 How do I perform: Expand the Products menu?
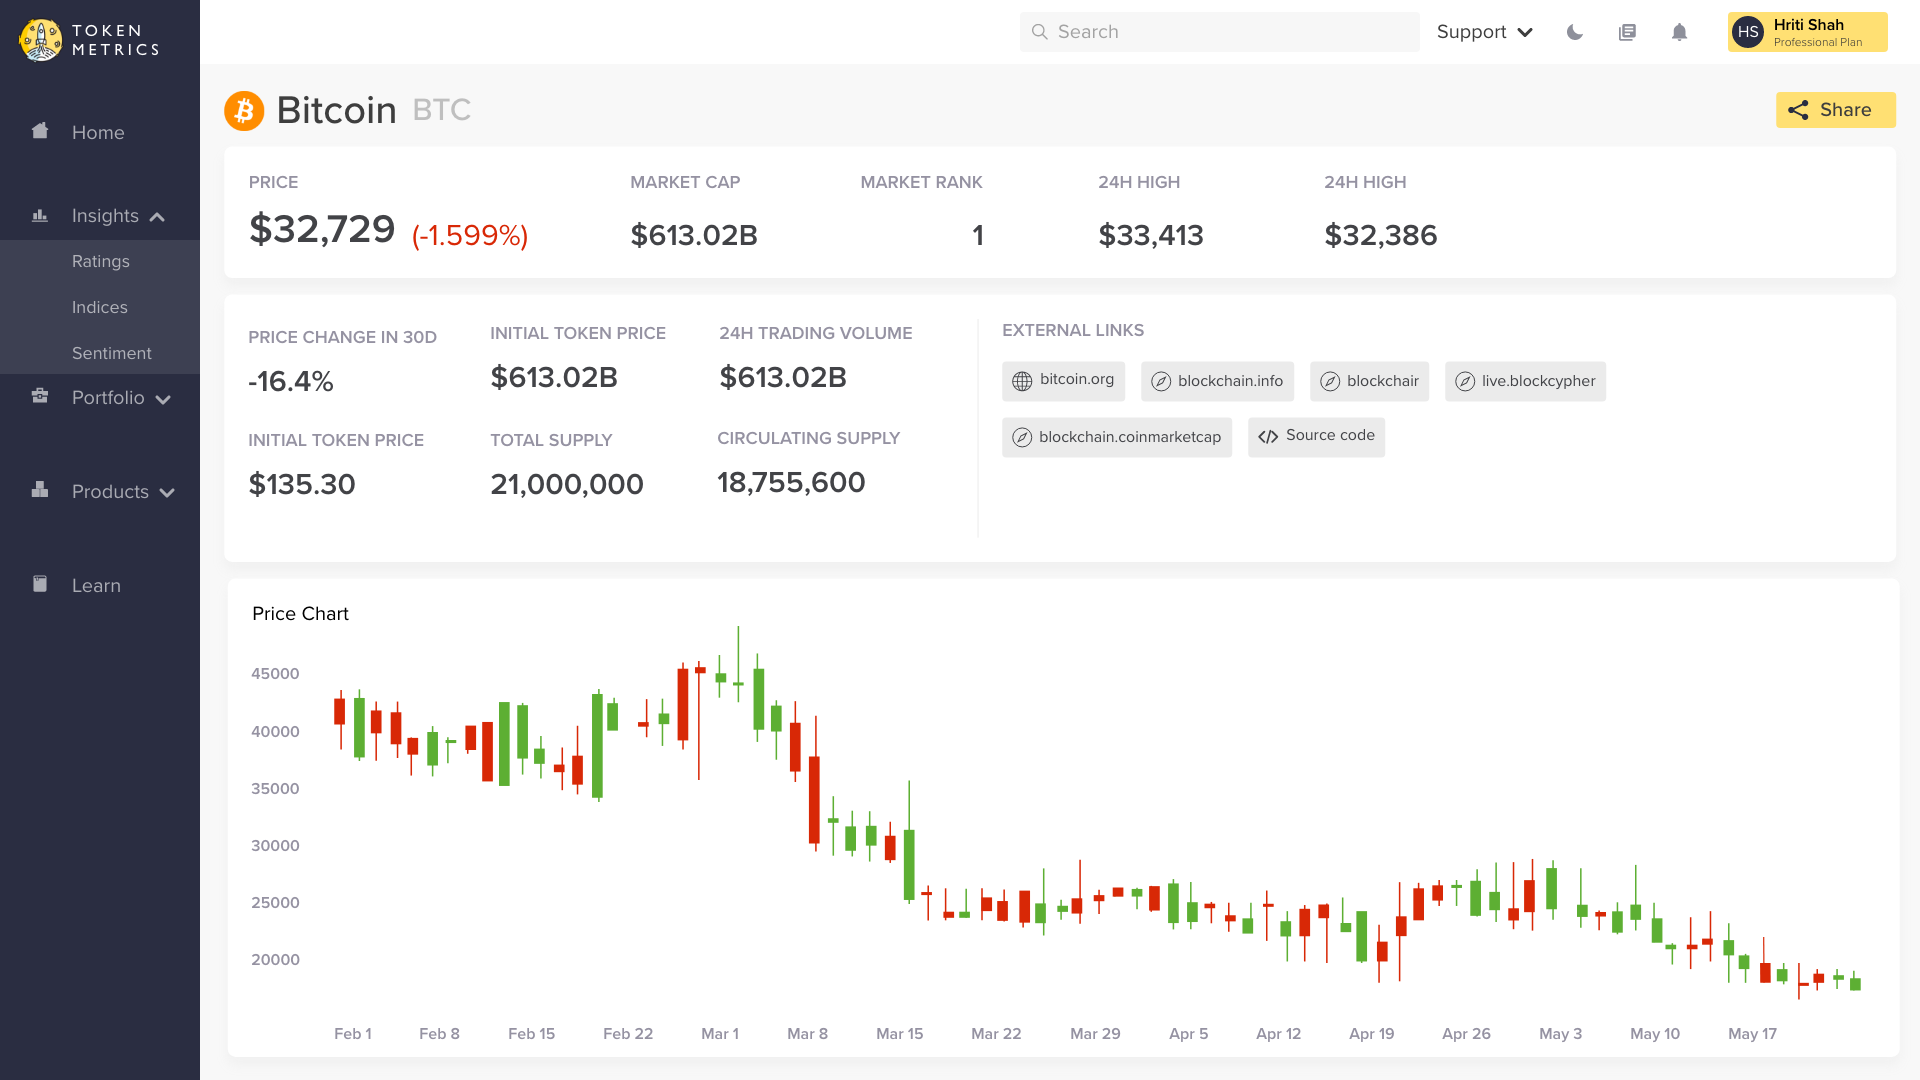coord(167,492)
